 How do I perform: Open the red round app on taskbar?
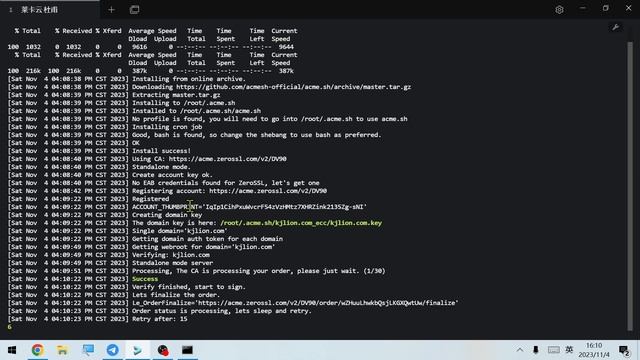click(163, 350)
